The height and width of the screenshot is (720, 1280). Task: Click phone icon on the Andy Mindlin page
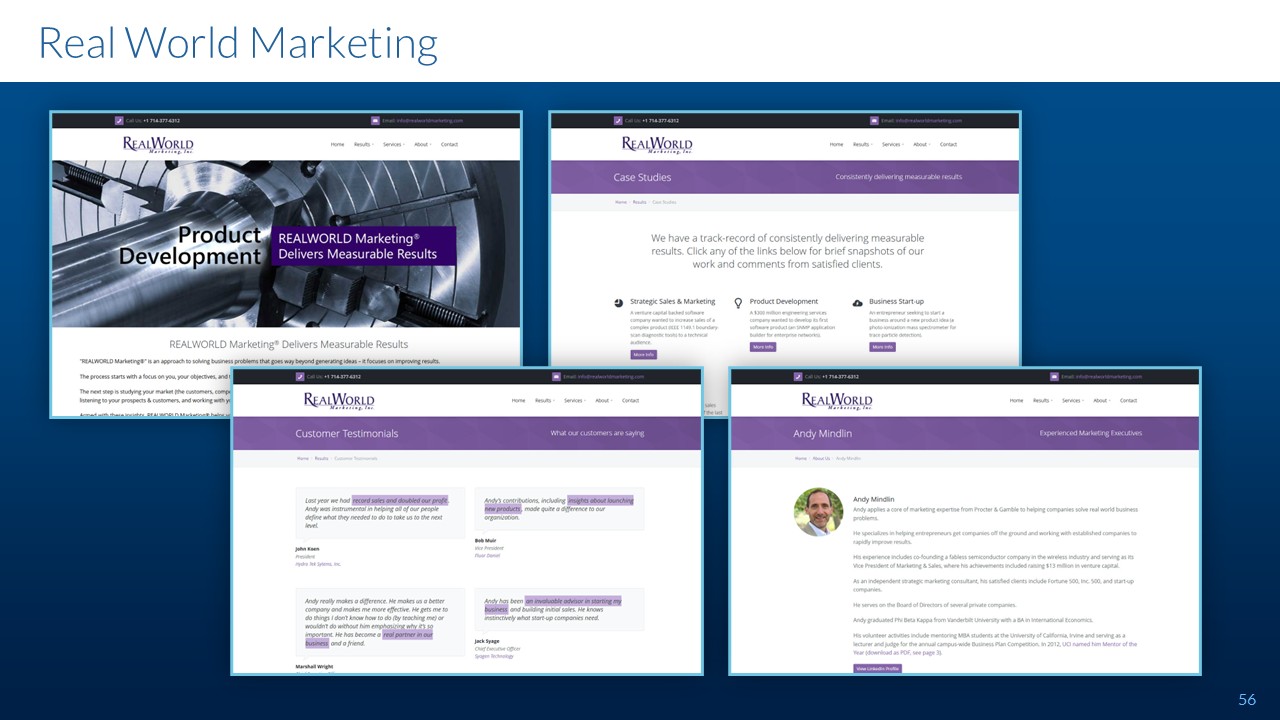[799, 377]
